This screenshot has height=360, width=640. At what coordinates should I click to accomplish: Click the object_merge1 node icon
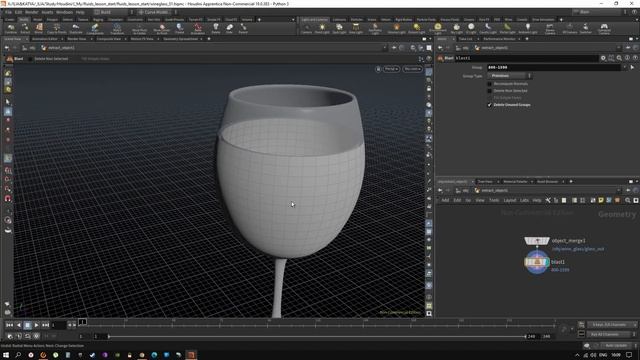(x=537, y=241)
